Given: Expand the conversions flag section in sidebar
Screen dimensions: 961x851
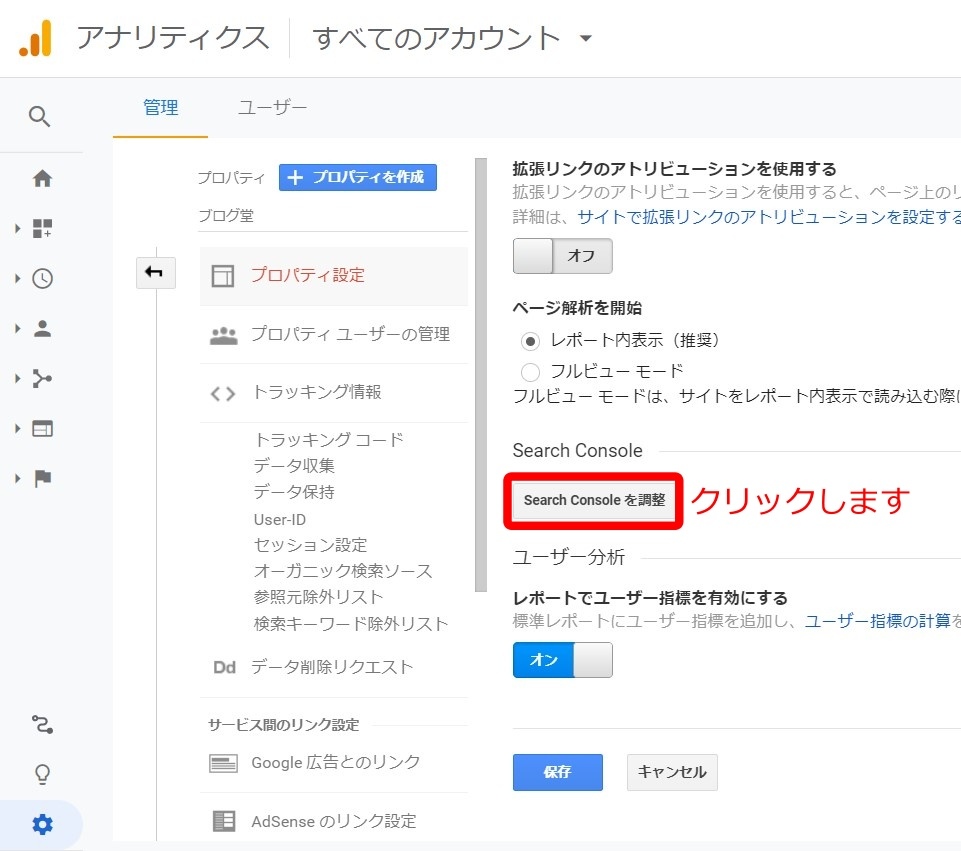Looking at the screenshot, I should pos(41,478).
